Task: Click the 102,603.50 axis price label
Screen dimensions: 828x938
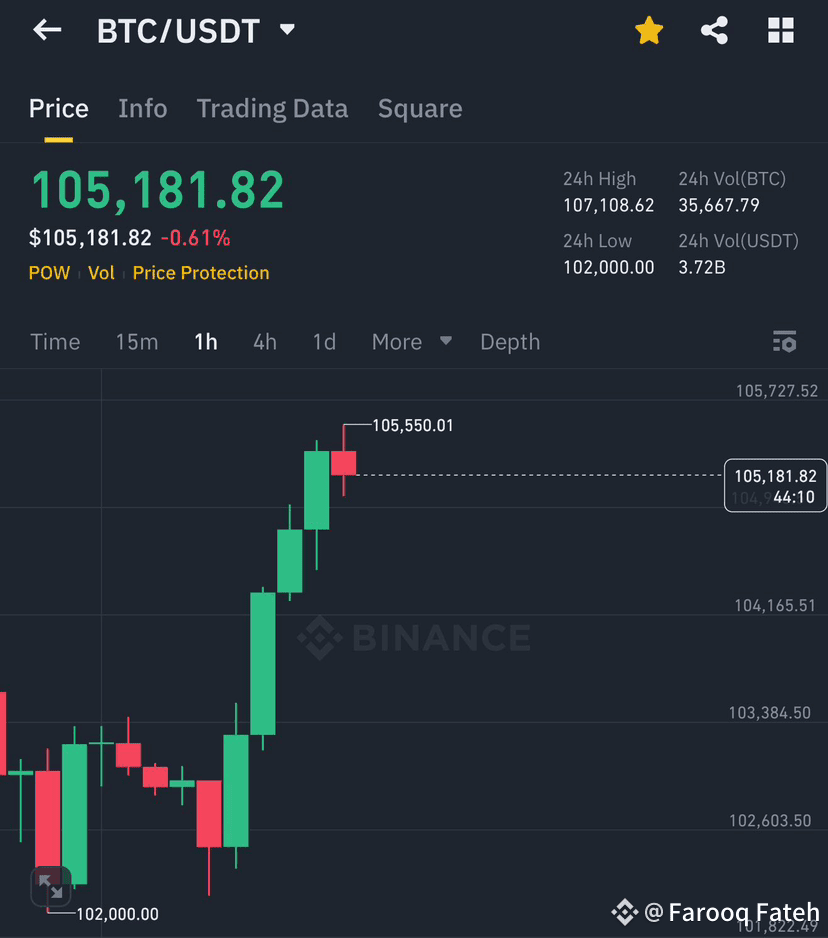Action: click(770, 821)
